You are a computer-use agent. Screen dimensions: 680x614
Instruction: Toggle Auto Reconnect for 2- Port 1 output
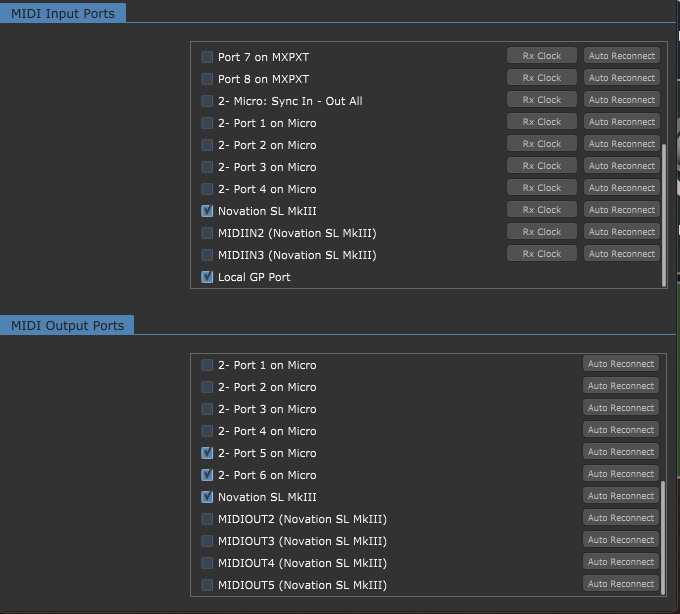pos(621,364)
